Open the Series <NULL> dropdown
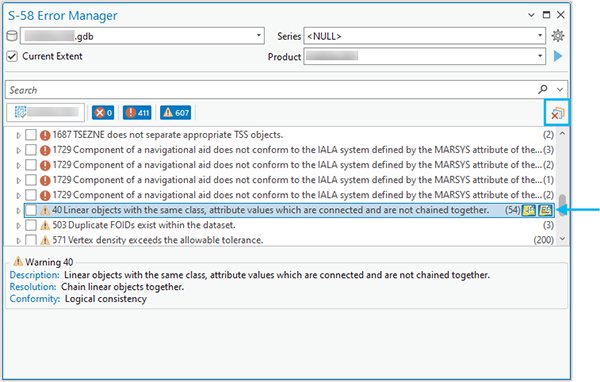The height and width of the screenshot is (382, 600). pyautogui.click(x=540, y=36)
